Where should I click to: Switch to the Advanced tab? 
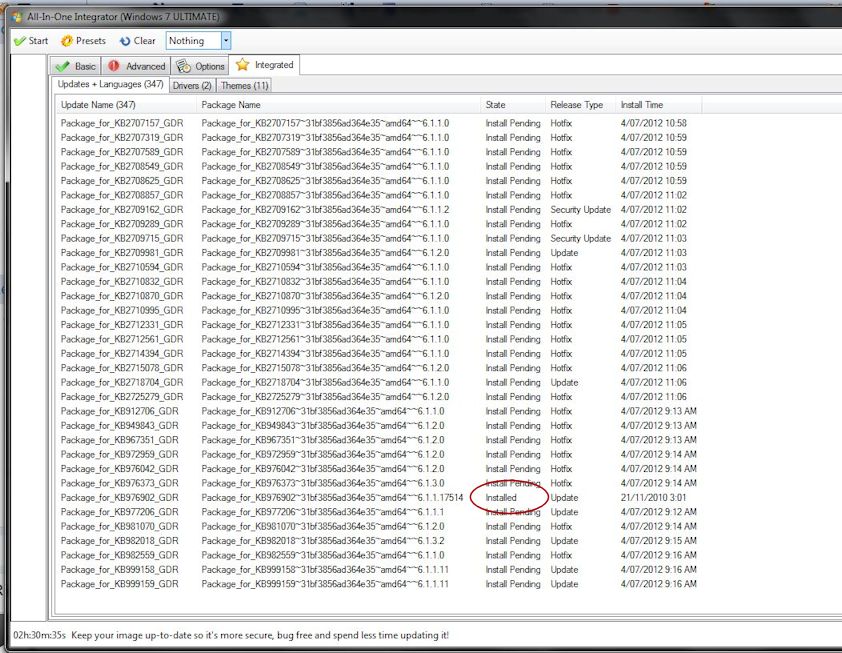136,66
